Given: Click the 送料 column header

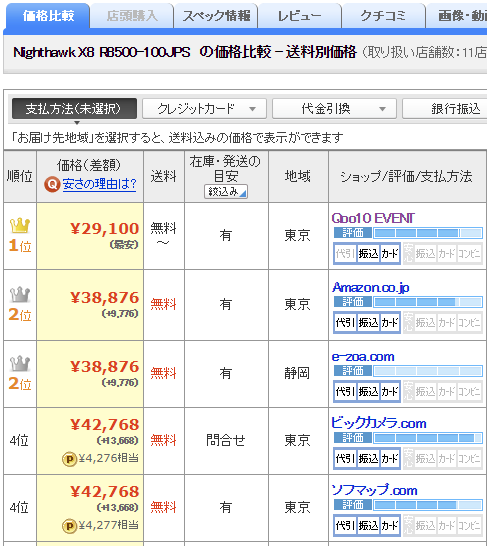Looking at the screenshot, I should (164, 176).
